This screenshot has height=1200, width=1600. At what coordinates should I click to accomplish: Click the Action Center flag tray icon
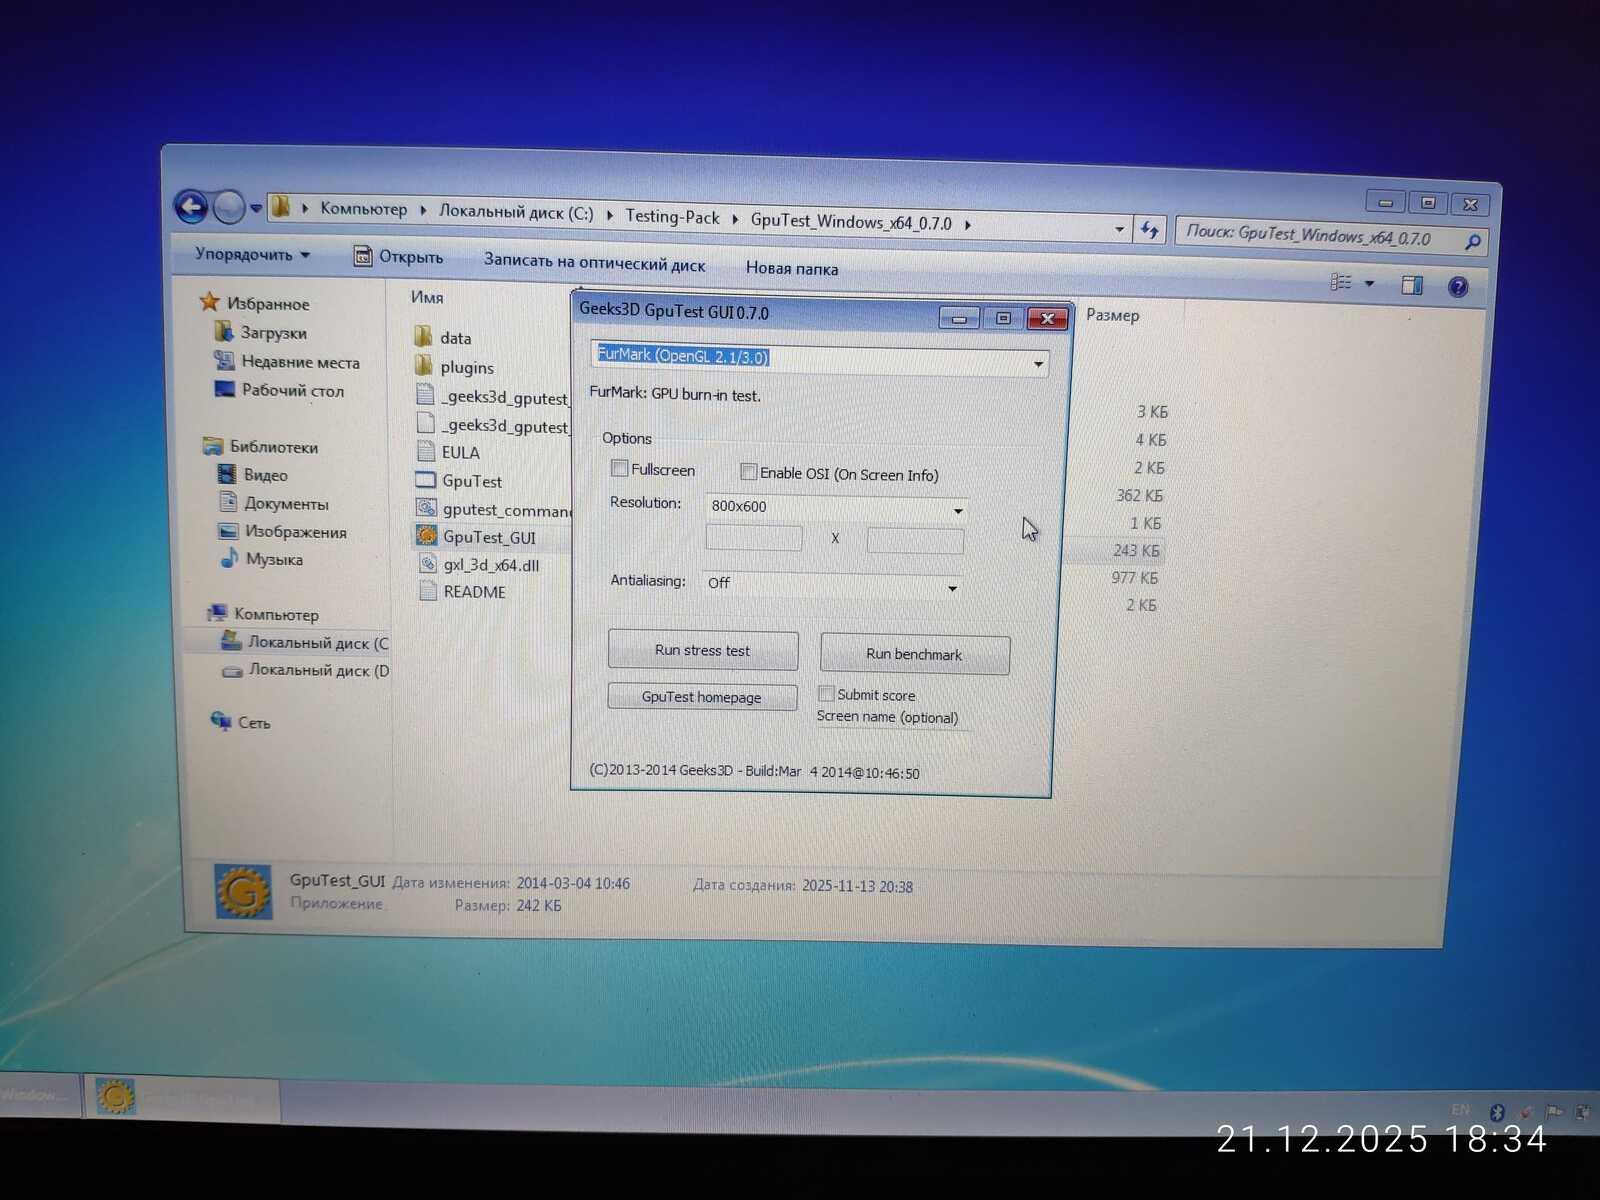(x=1553, y=1112)
